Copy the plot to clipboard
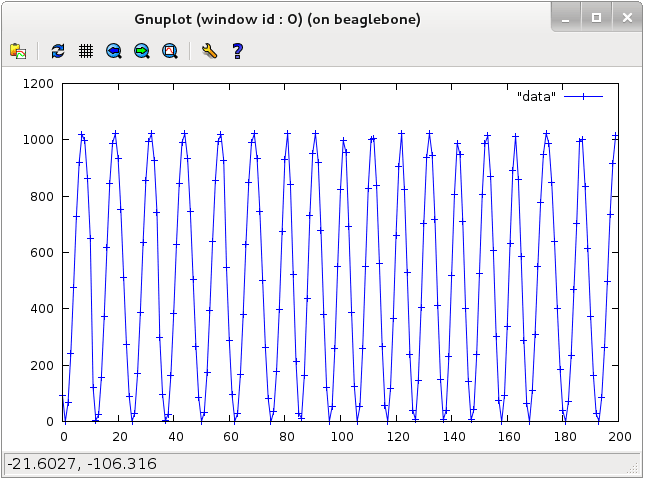The height and width of the screenshot is (480, 645). coord(18,51)
